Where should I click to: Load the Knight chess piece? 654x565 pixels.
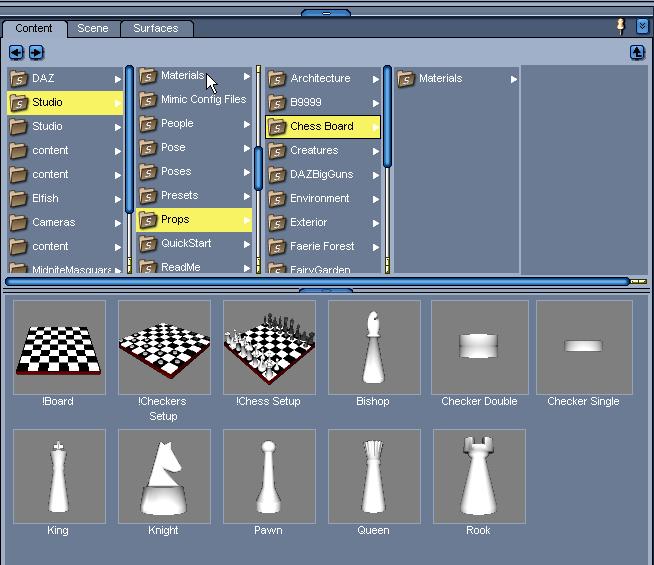click(164, 477)
